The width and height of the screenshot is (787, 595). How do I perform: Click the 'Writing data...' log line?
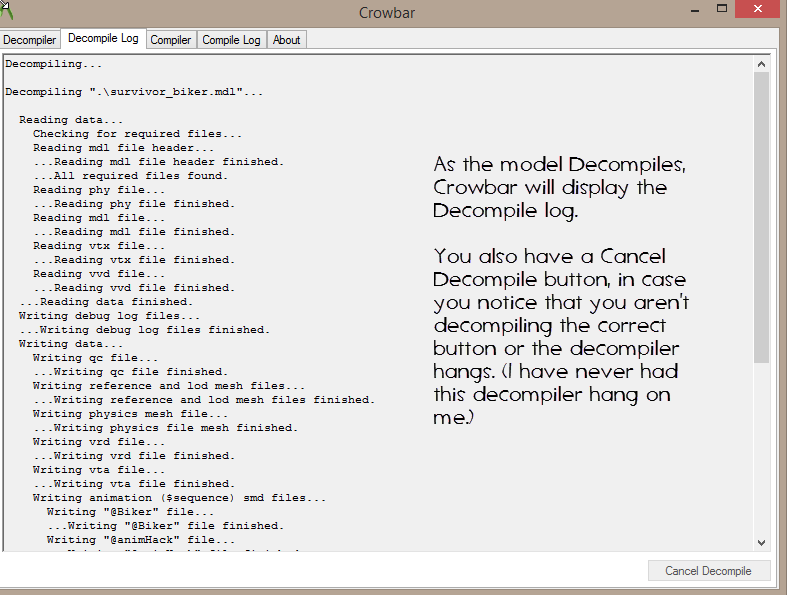(71, 344)
